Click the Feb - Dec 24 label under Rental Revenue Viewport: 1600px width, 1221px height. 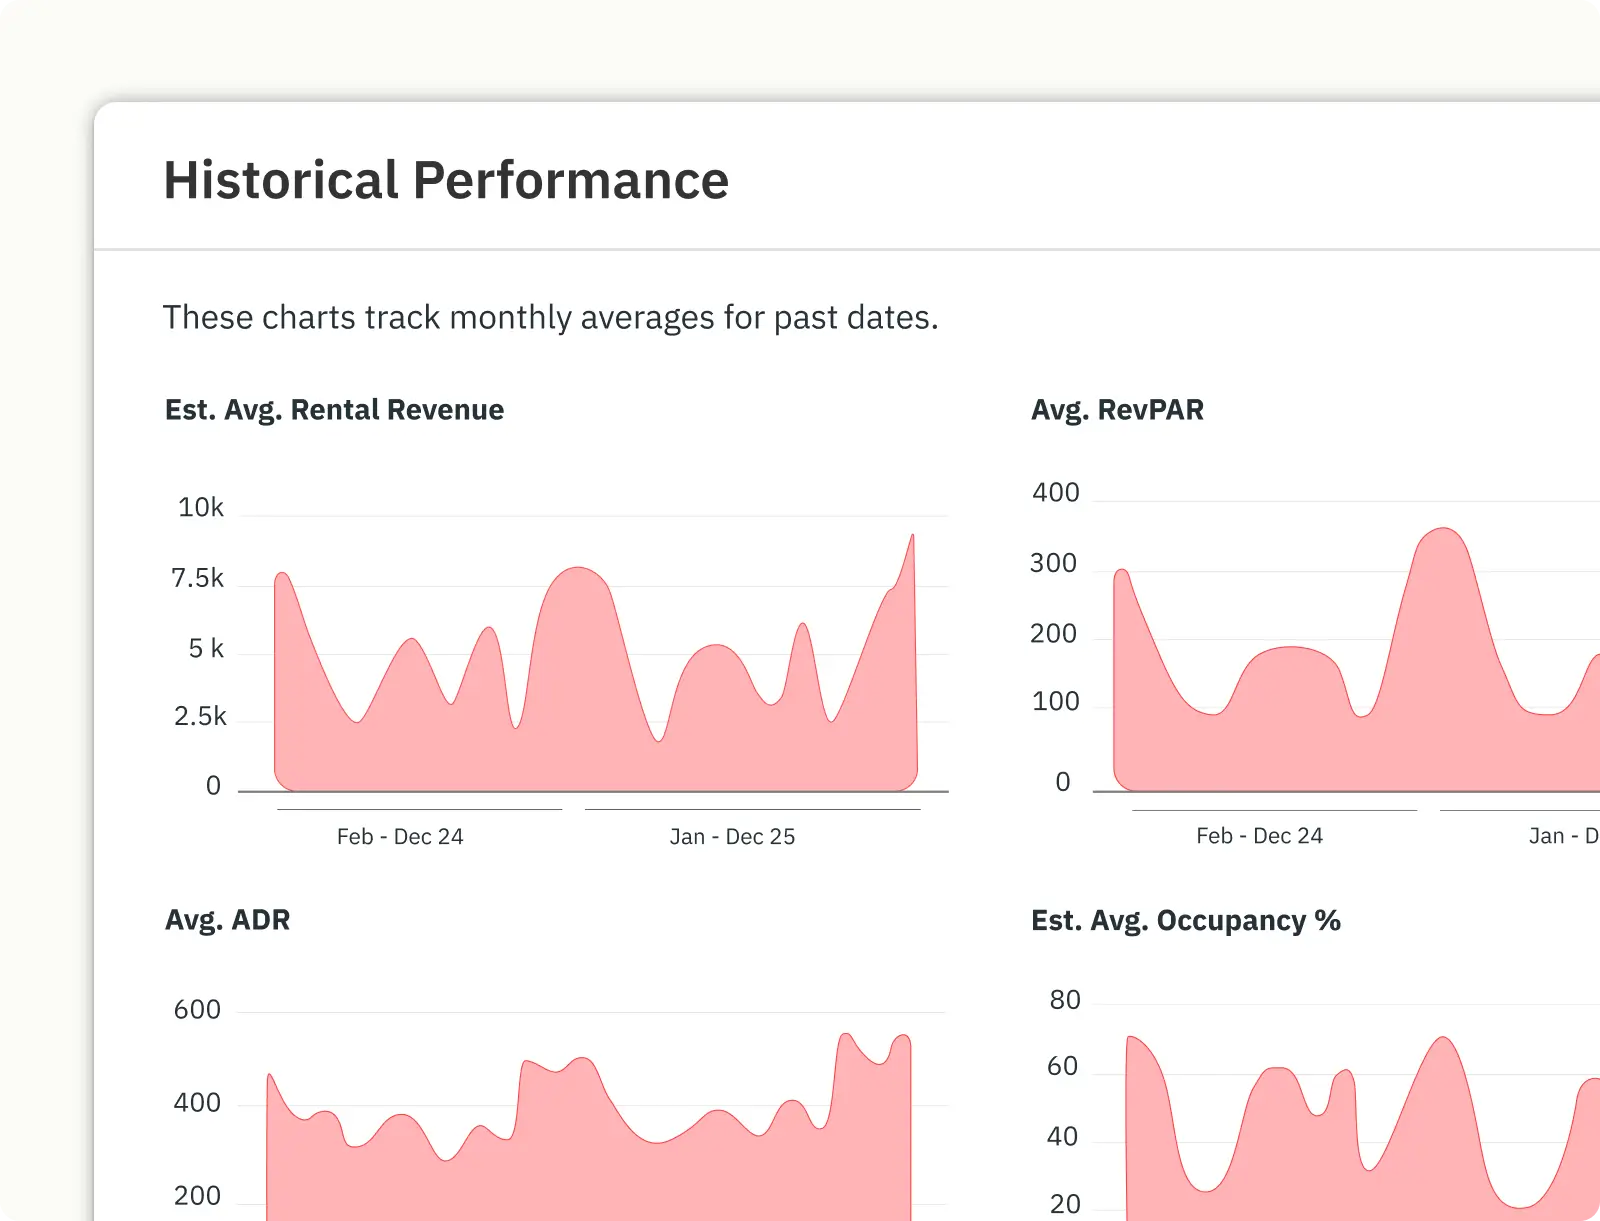(x=400, y=836)
